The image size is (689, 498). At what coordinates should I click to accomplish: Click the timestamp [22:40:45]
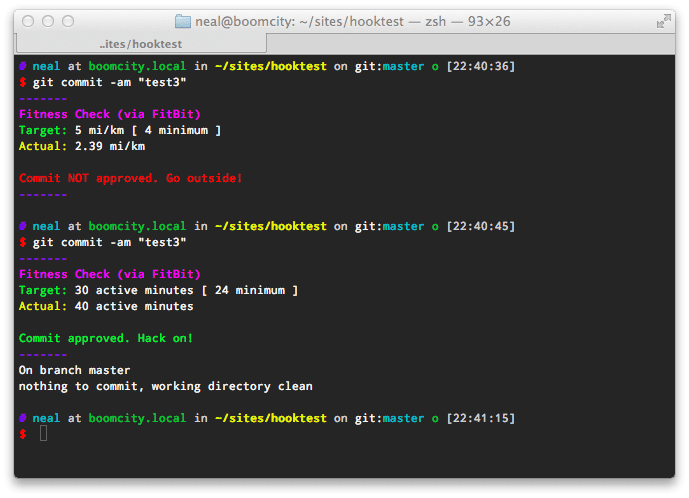click(x=480, y=226)
